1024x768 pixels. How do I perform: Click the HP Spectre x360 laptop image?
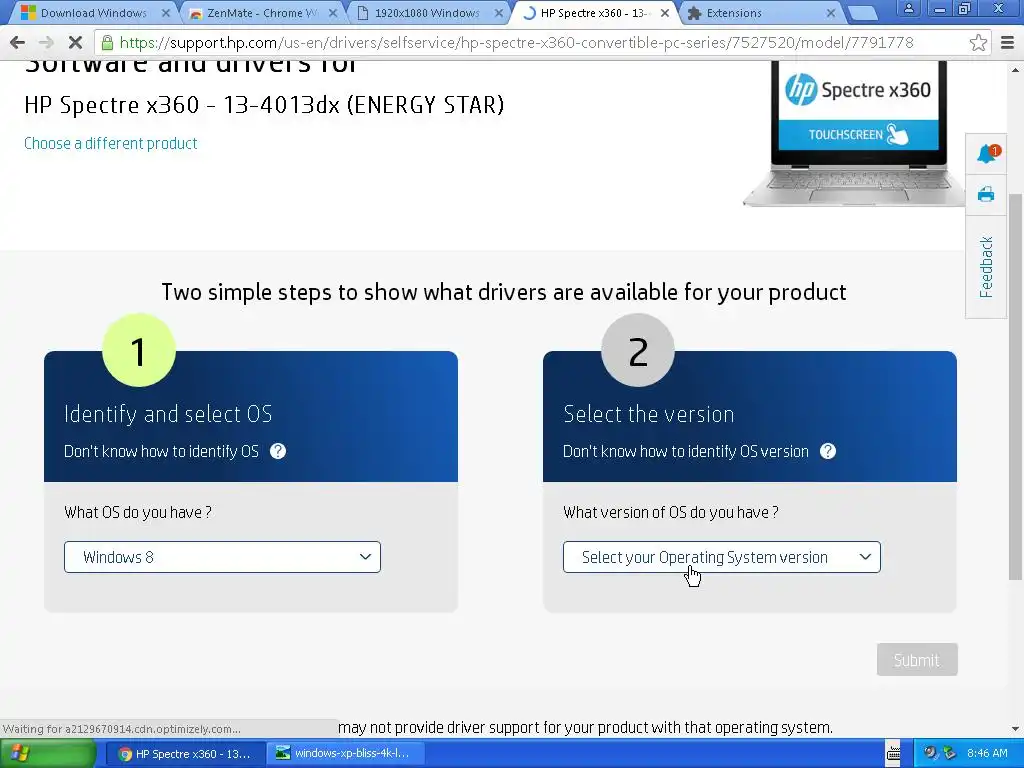854,134
